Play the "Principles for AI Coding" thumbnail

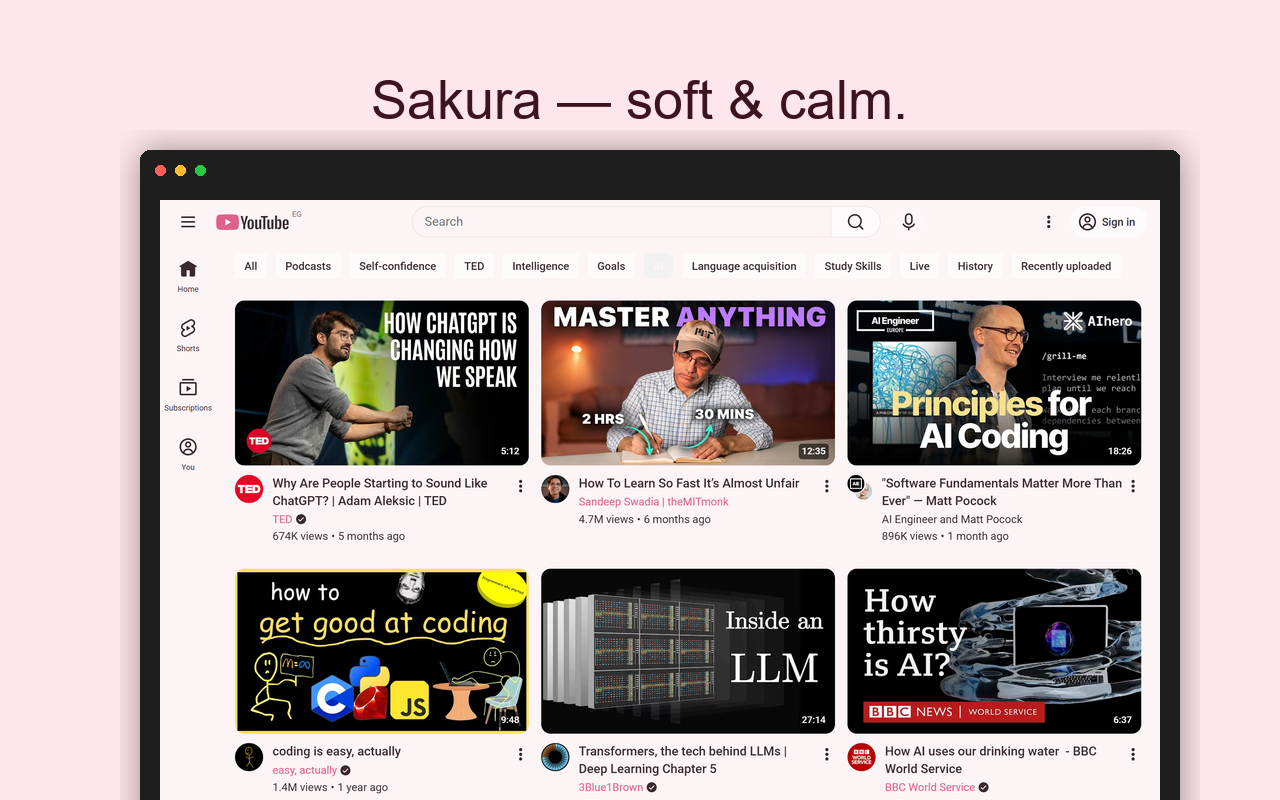point(994,383)
